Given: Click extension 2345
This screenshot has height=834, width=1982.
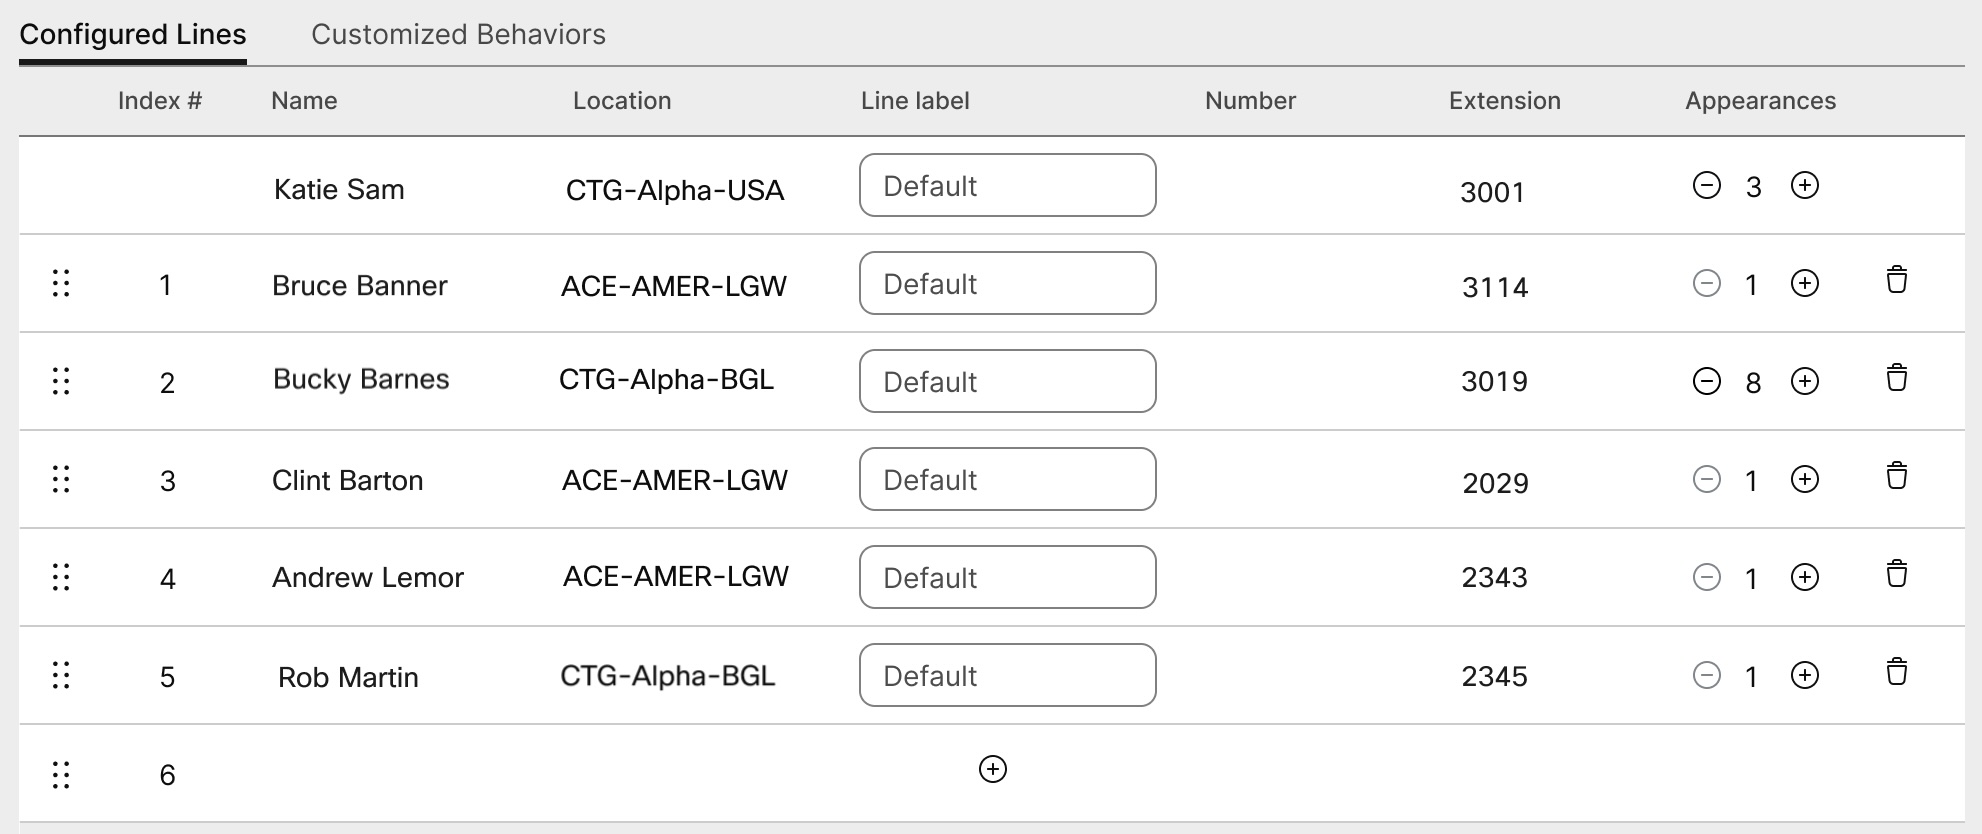Looking at the screenshot, I should [1494, 677].
